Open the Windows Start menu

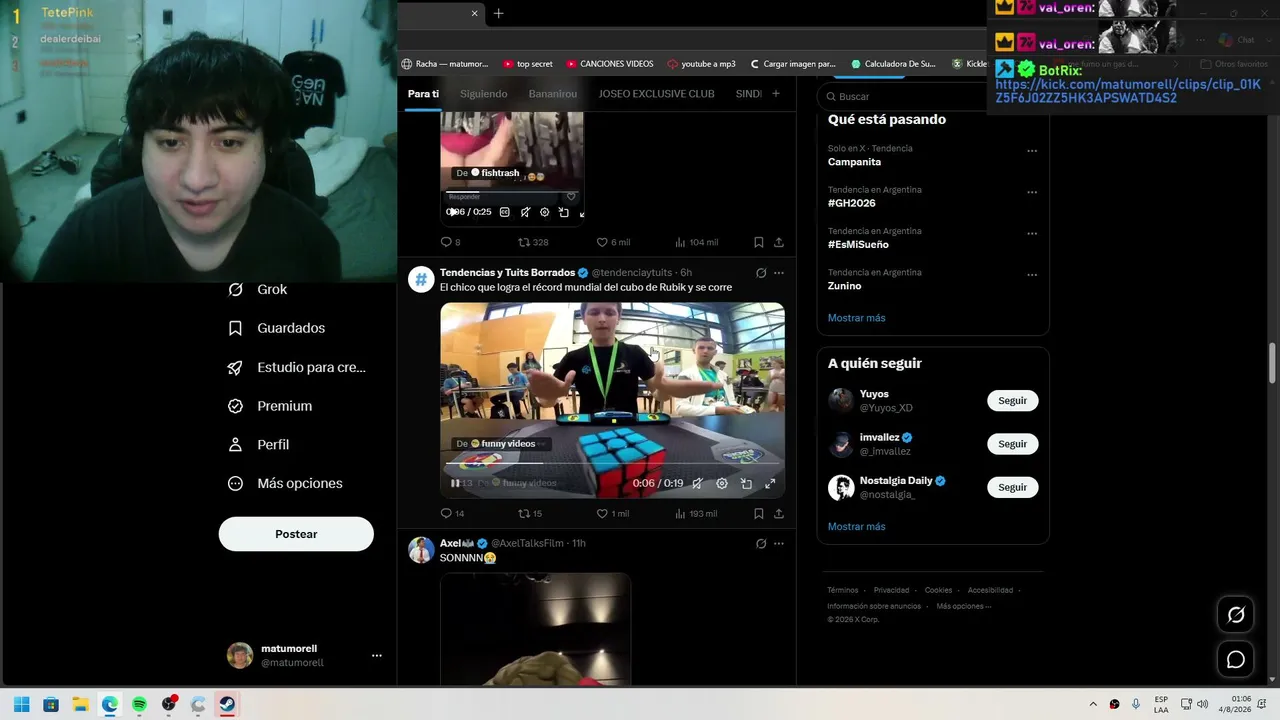click(x=21, y=704)
